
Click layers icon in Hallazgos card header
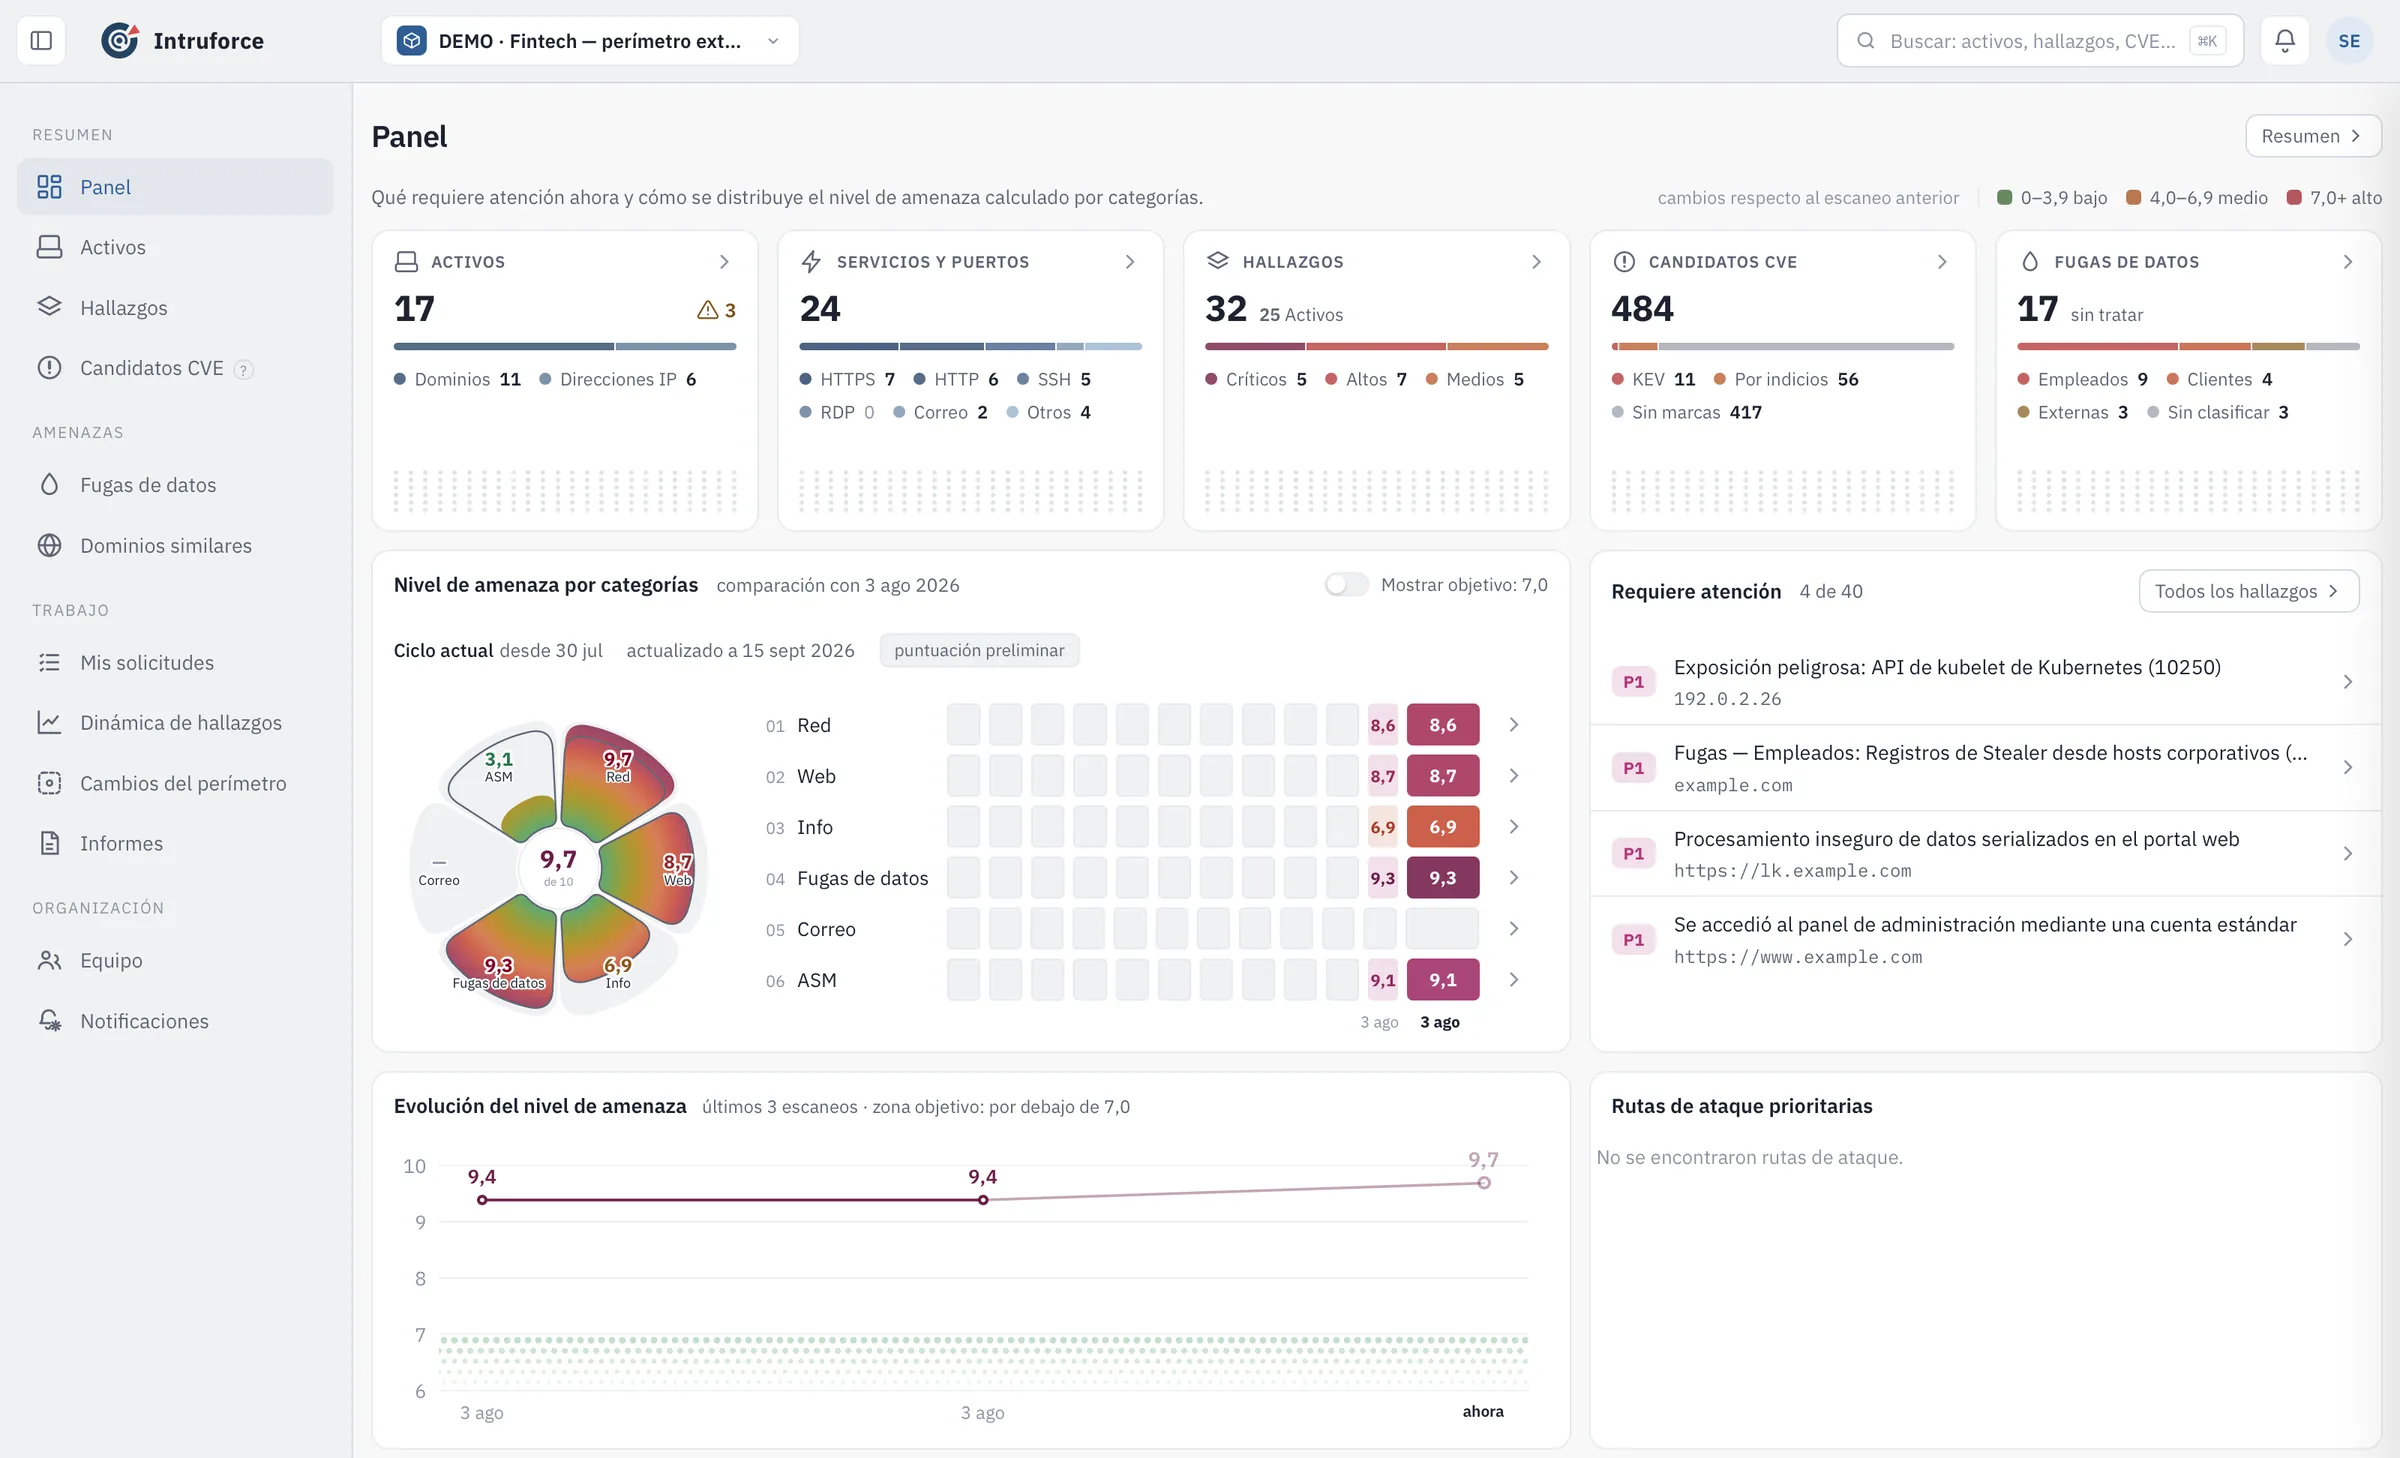point(1217,261)
